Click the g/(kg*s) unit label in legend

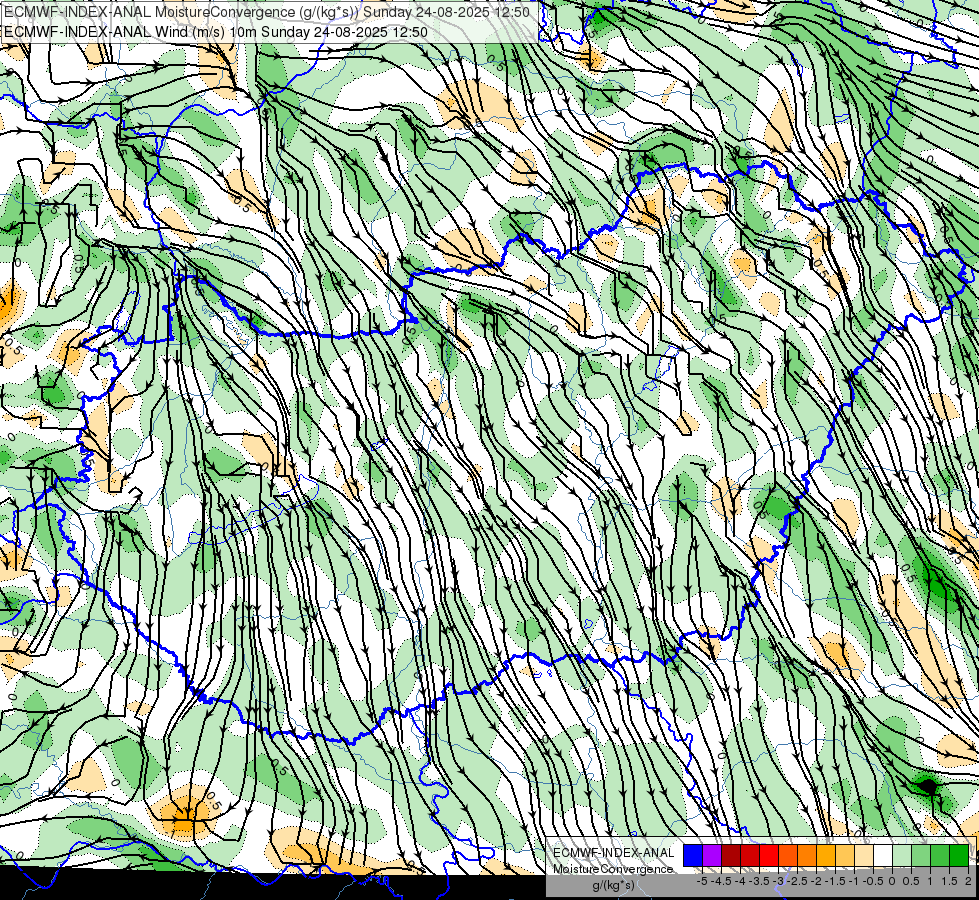[614, 885]
